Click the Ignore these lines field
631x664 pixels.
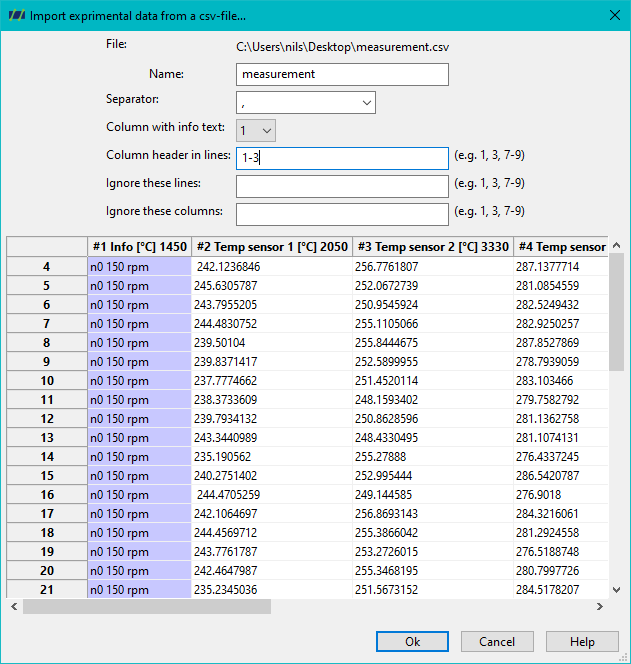342,186
